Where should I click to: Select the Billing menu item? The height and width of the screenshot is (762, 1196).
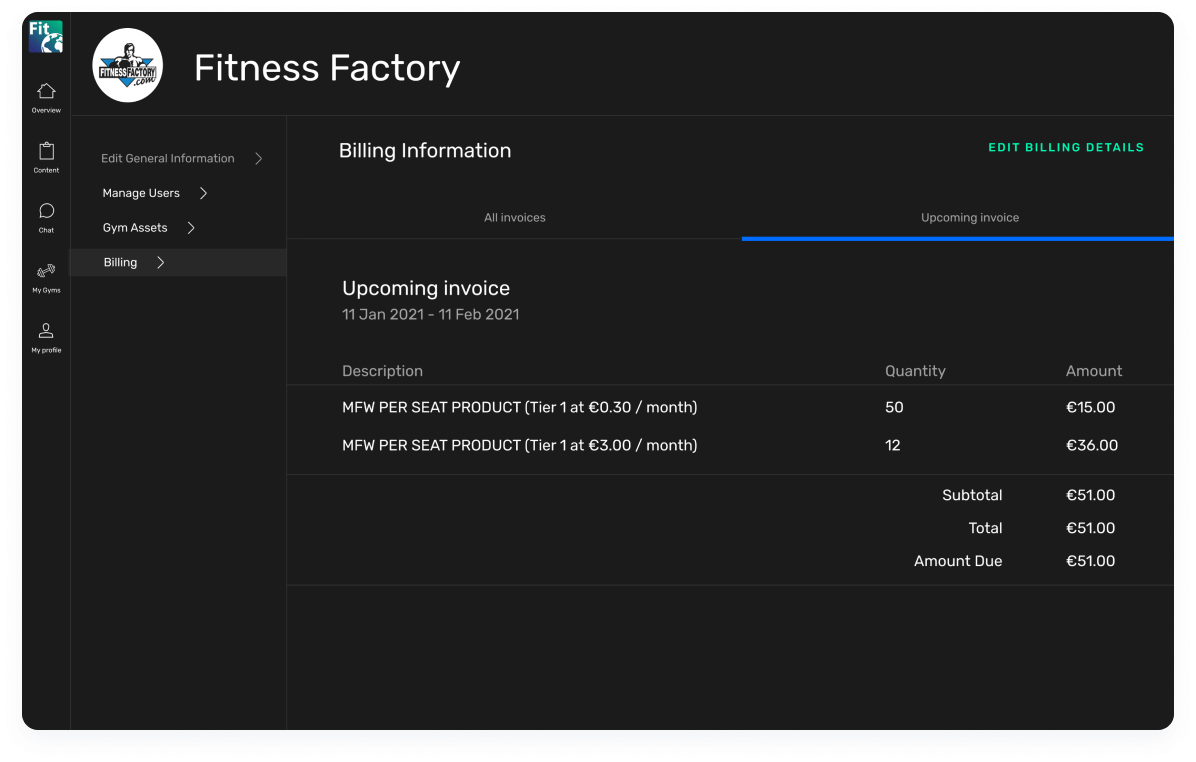coord(121,263)
